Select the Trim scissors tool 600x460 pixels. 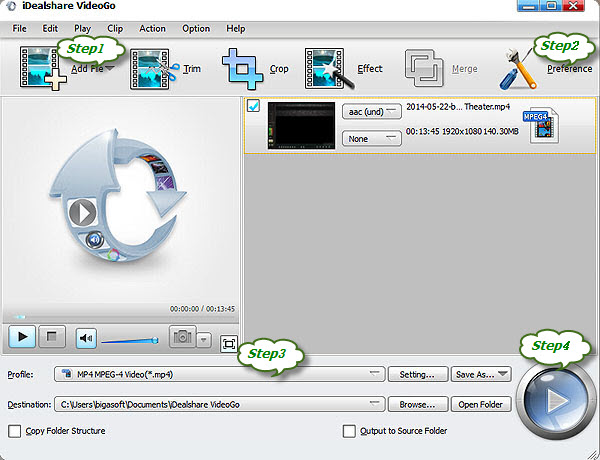[155, 69]
